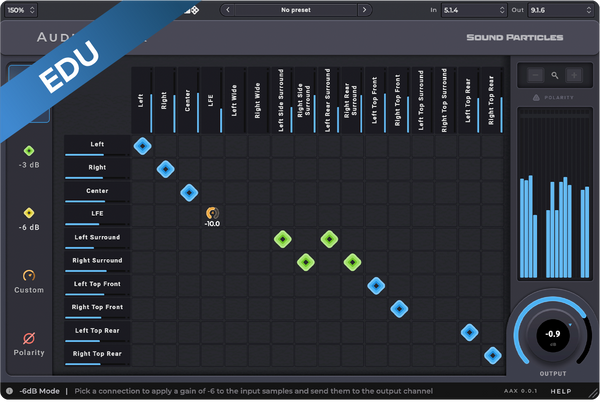Open the Out 9.1.6 format dropdown

click(561, 10)
